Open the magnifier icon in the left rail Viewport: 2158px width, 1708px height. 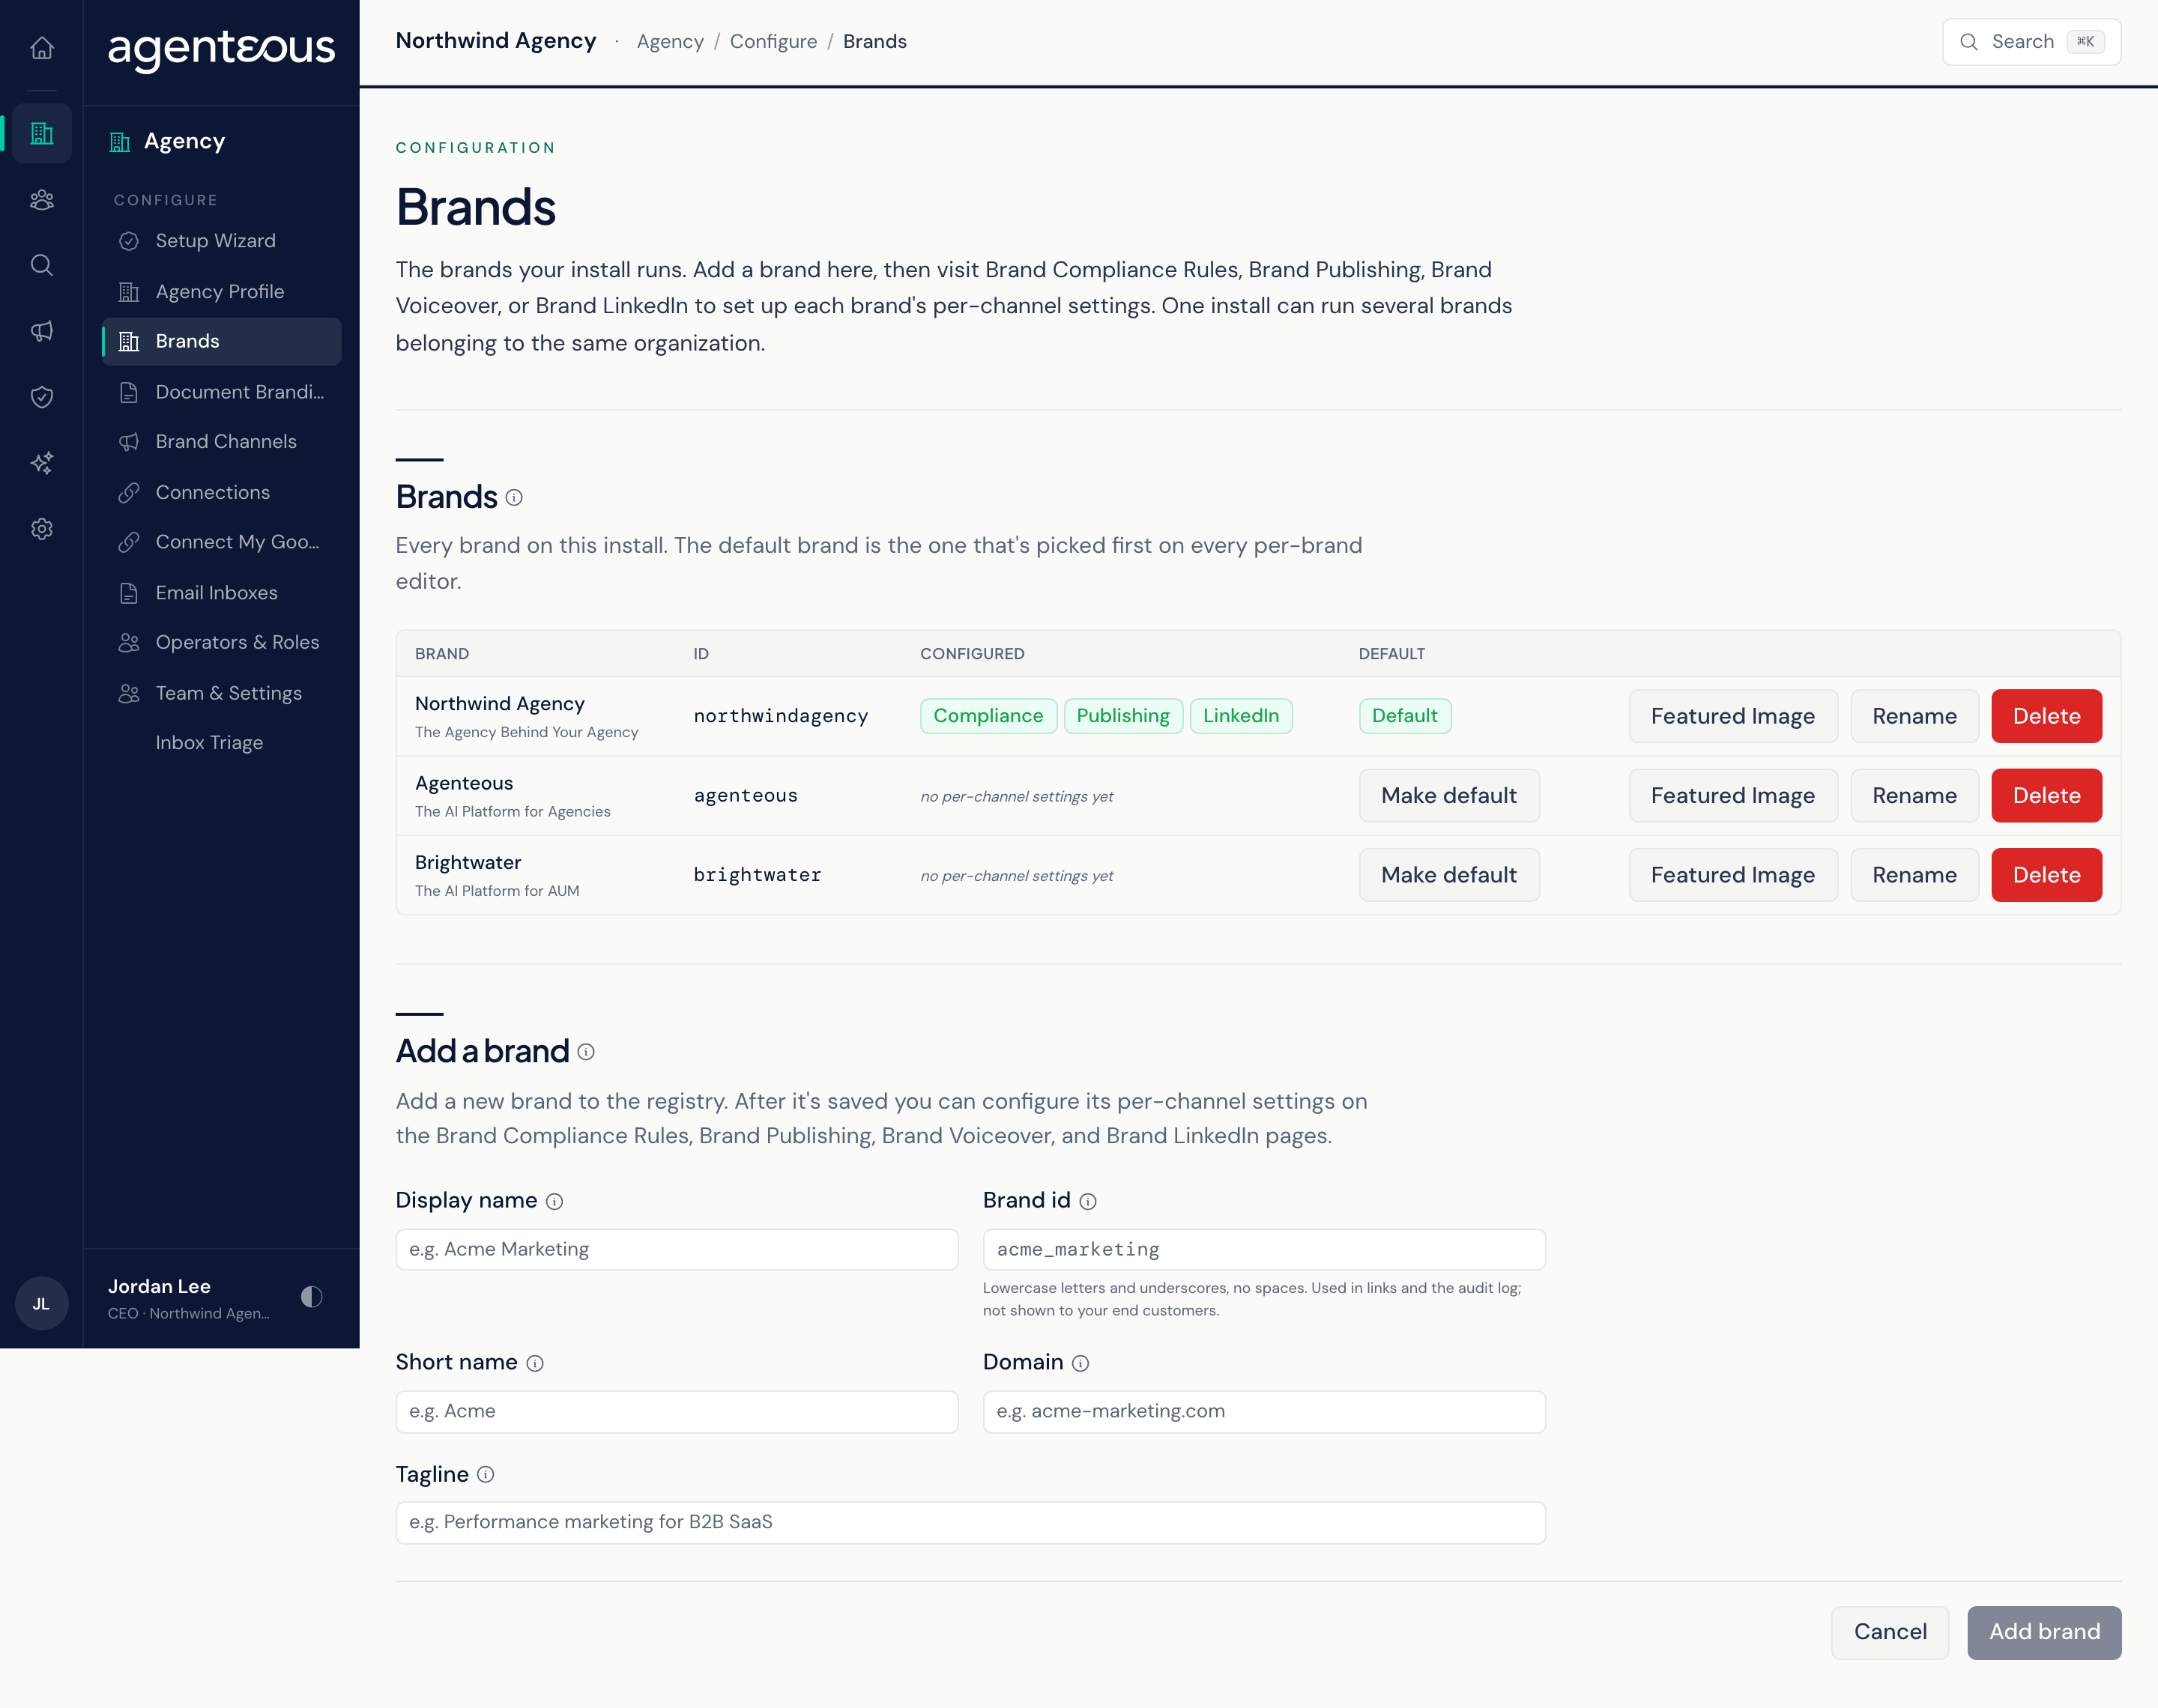click(x=41, y=265)
